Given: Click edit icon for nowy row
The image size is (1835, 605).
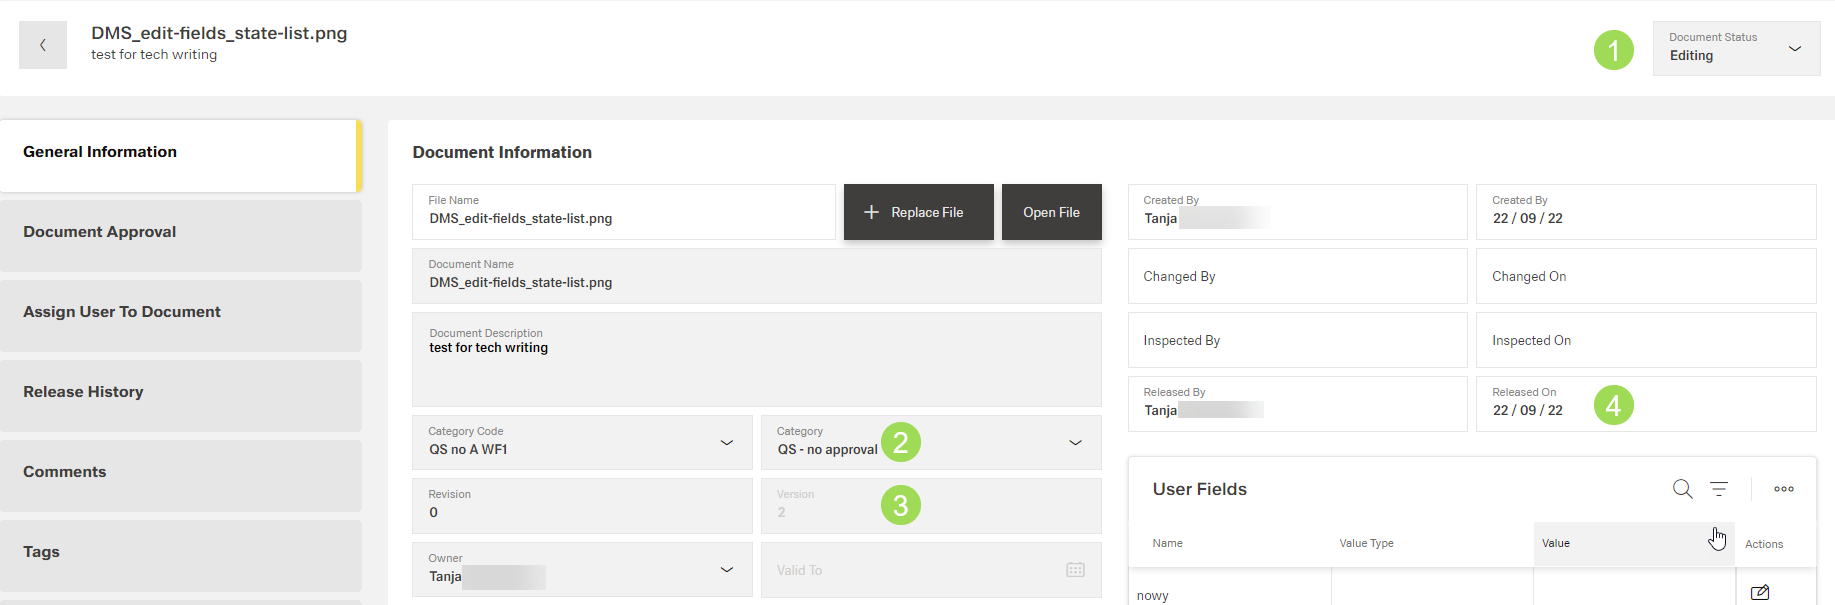Looking at the screenshot, I should point(1759,592).
